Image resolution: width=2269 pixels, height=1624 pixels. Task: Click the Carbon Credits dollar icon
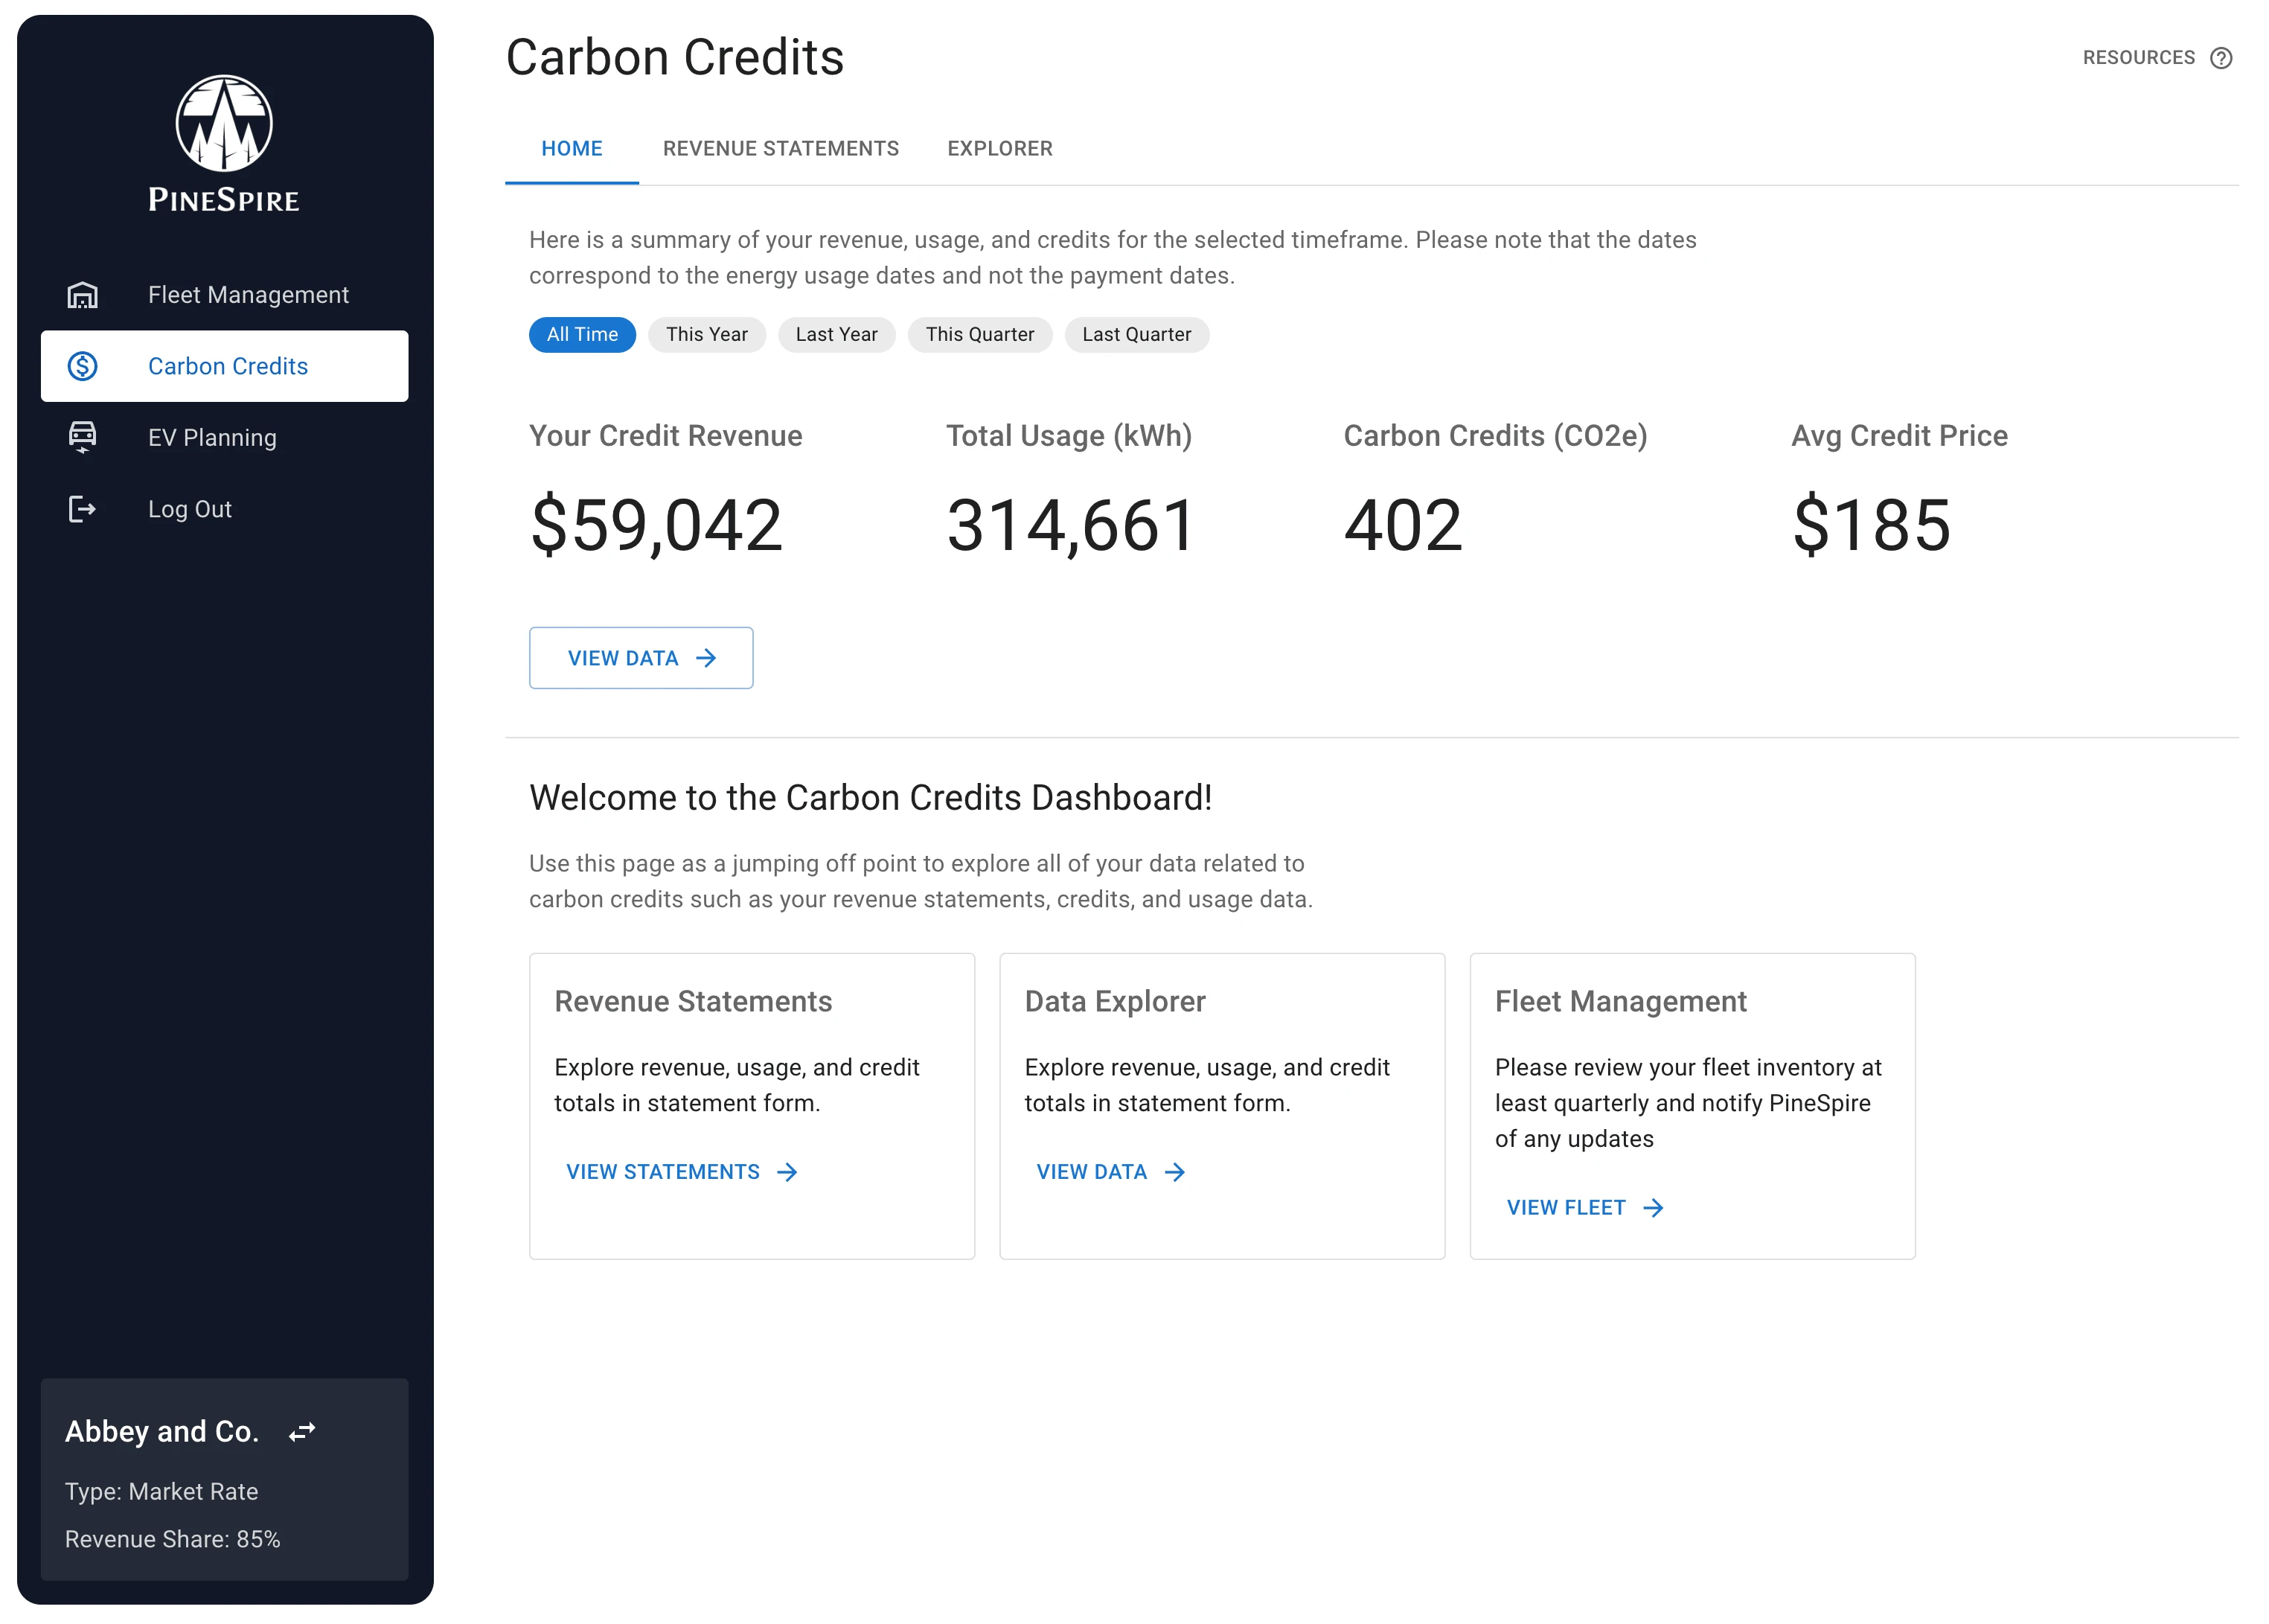tap(82, 366)
